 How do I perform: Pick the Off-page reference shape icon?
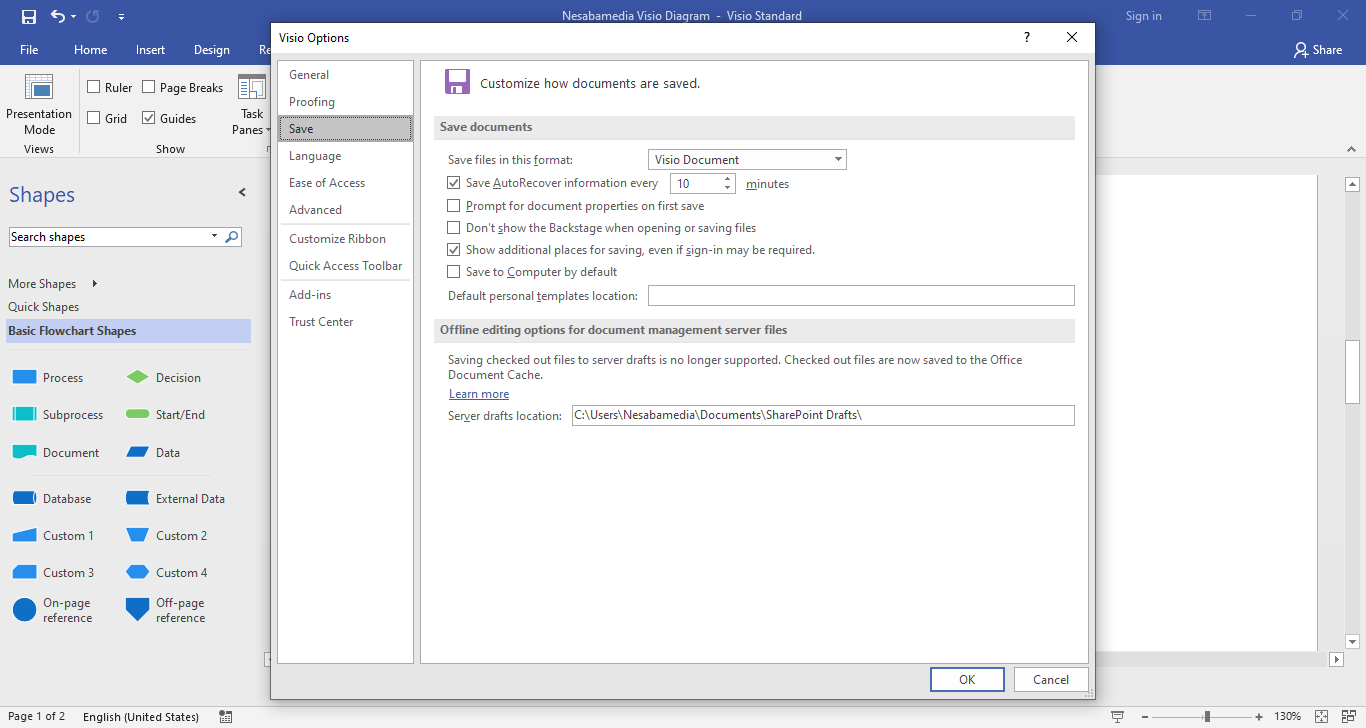[x=137, y=609]
